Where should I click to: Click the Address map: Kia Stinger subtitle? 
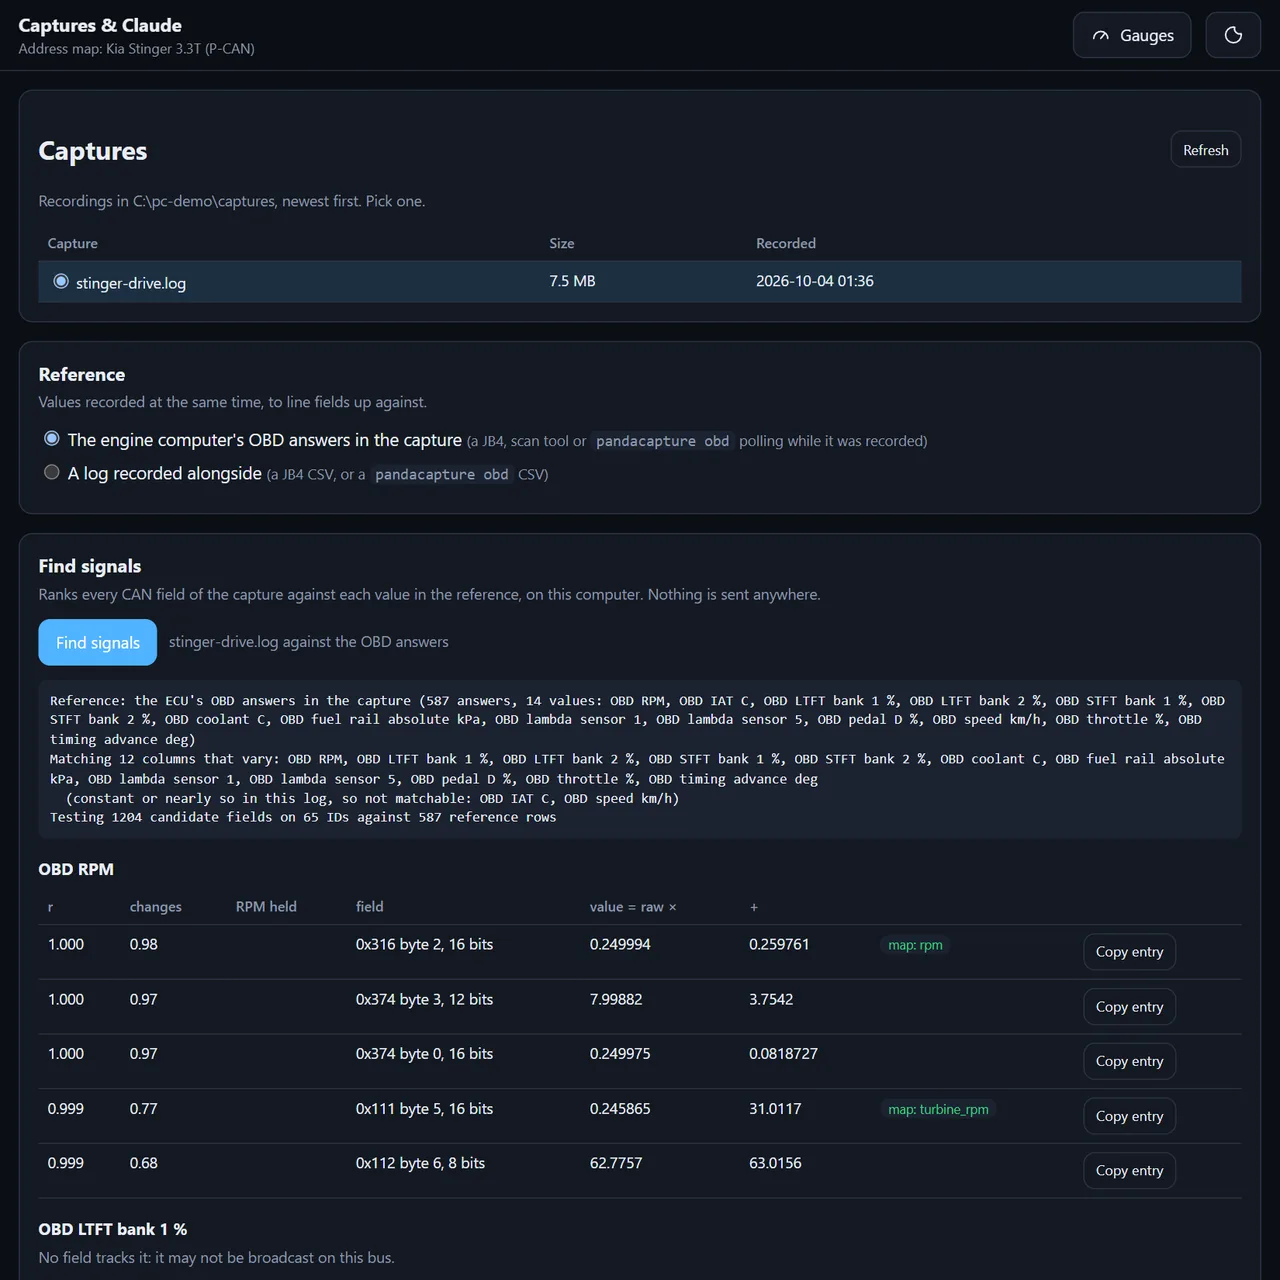coord(136,49)
